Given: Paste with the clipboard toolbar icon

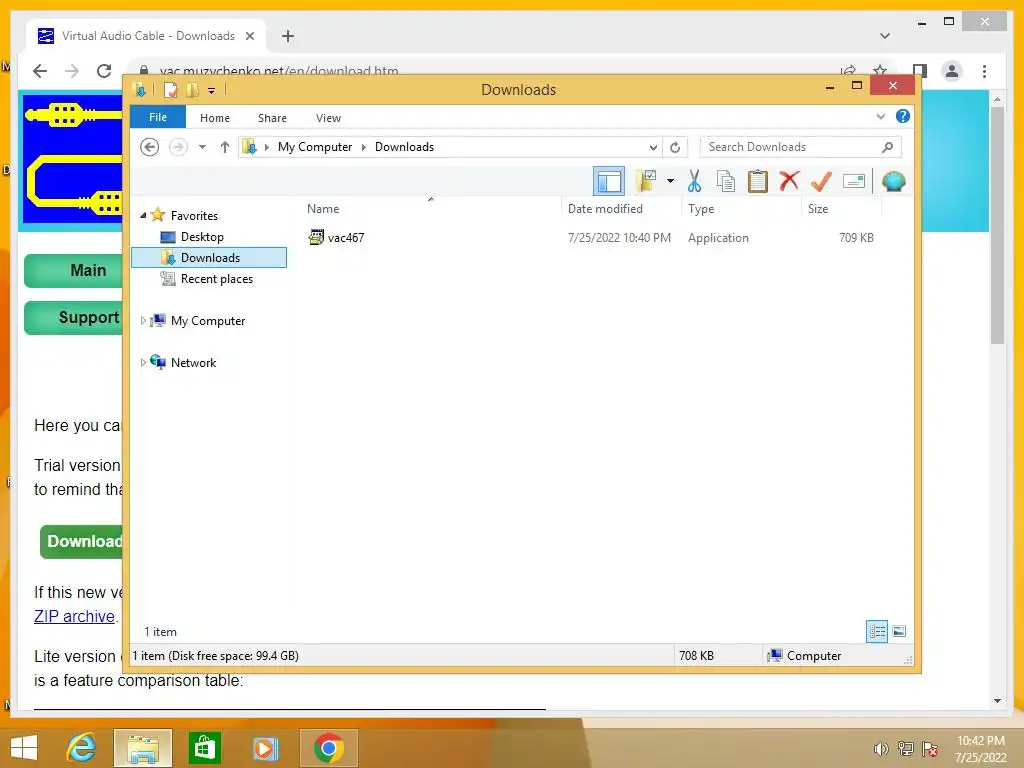Looking at the screenshot, I should (758, 181).
